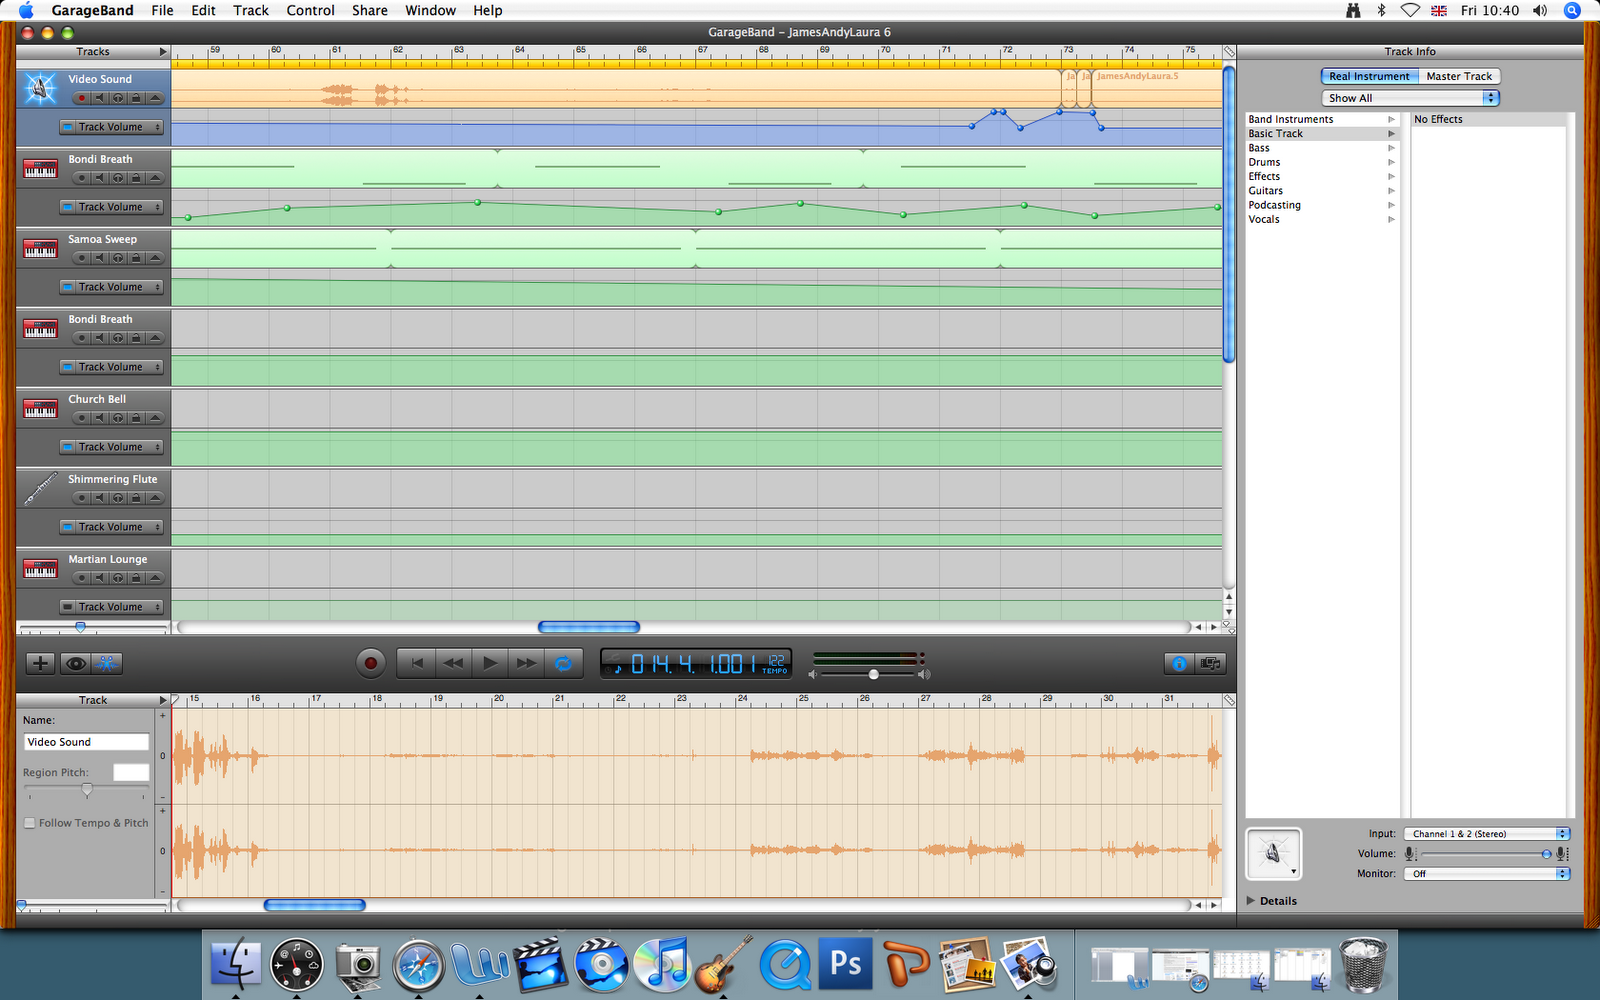1600x1000 pixels.
Task: Switch to the Master Track tab
Action: (1459, 76)
